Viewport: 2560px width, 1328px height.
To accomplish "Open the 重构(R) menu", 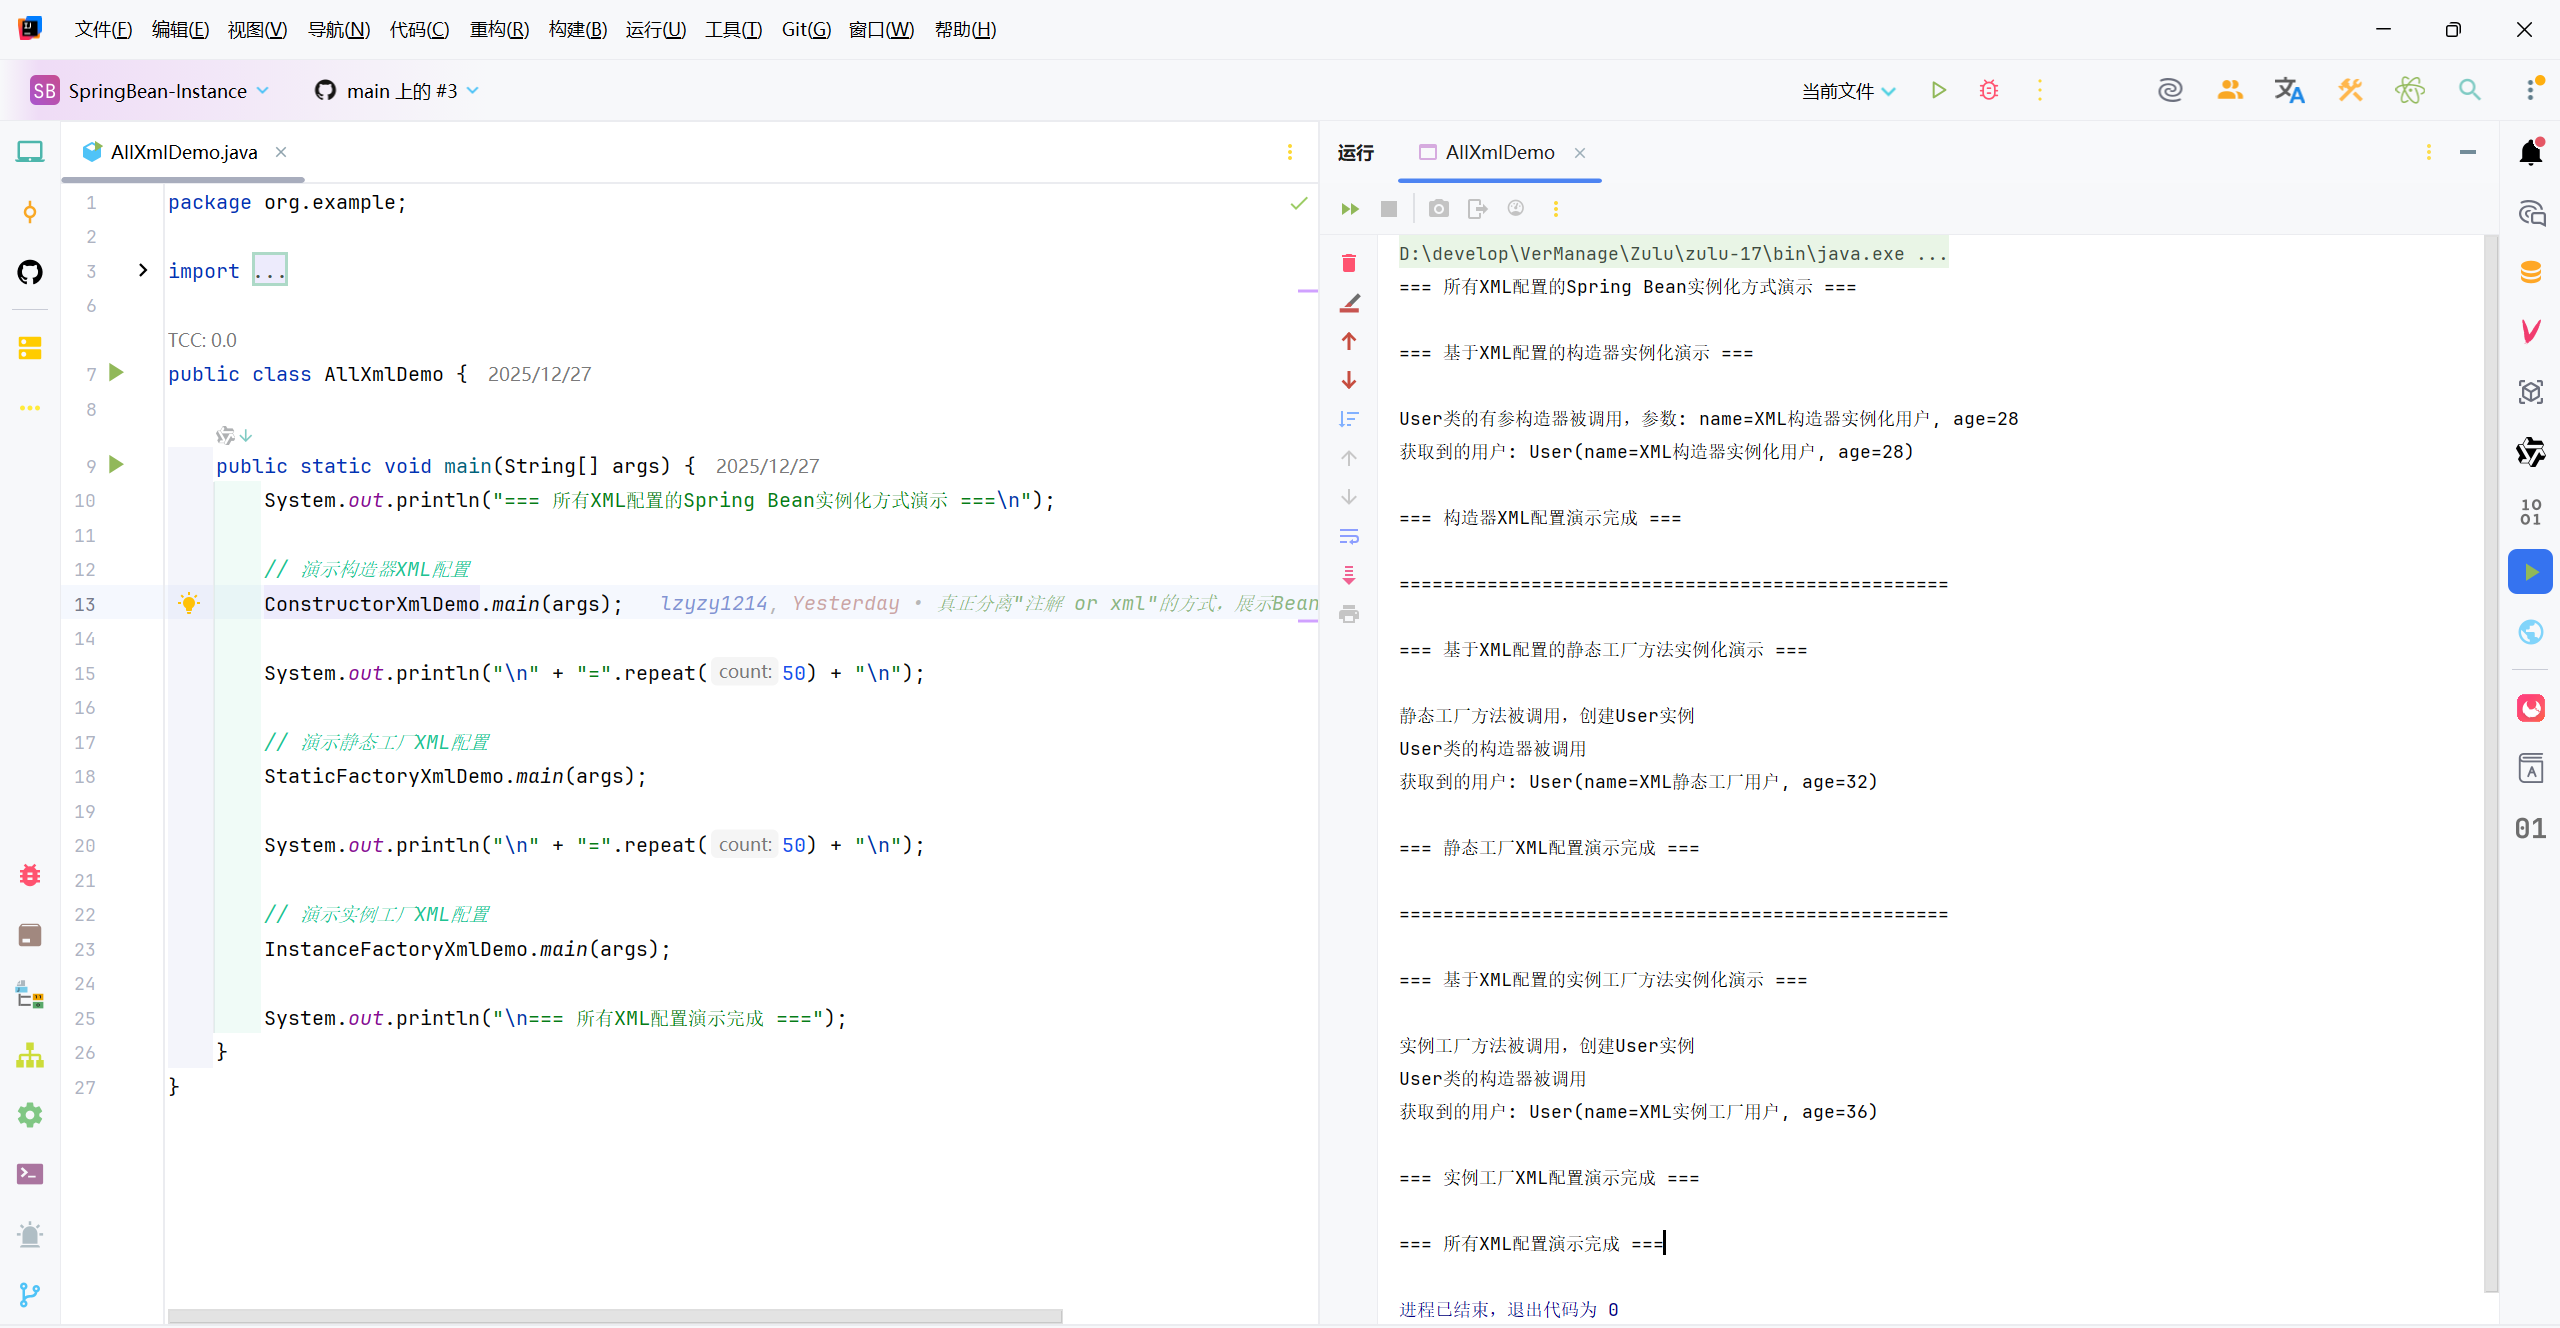I will 499,29.
